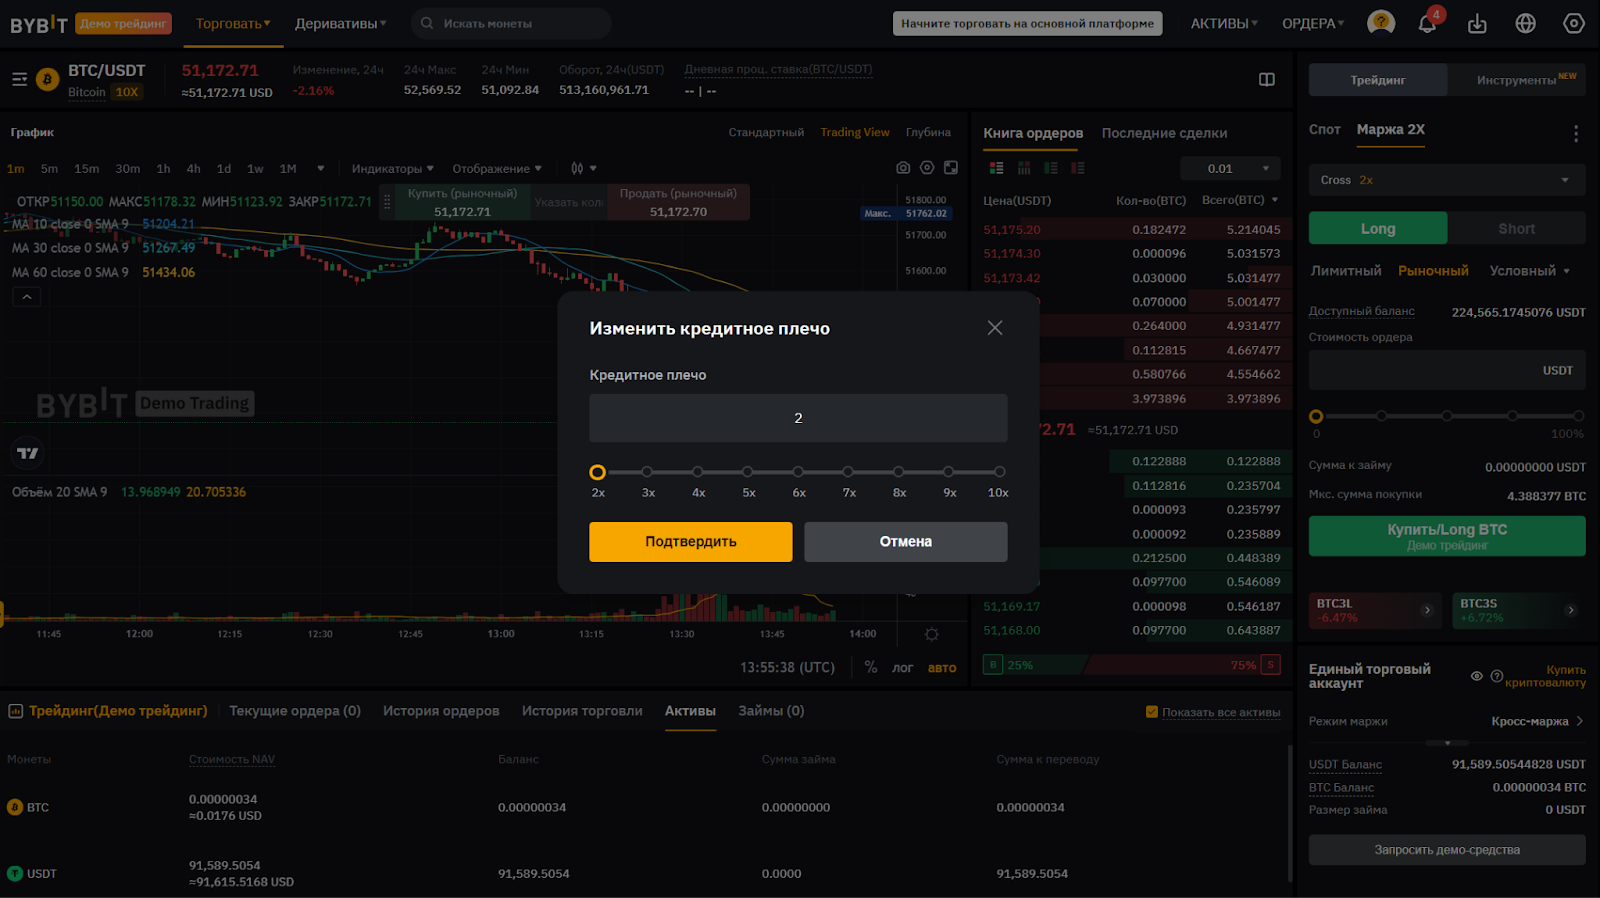Hide balance using the eye icon
This screenshot has width=1600, height=898.
click(1476, 676)
